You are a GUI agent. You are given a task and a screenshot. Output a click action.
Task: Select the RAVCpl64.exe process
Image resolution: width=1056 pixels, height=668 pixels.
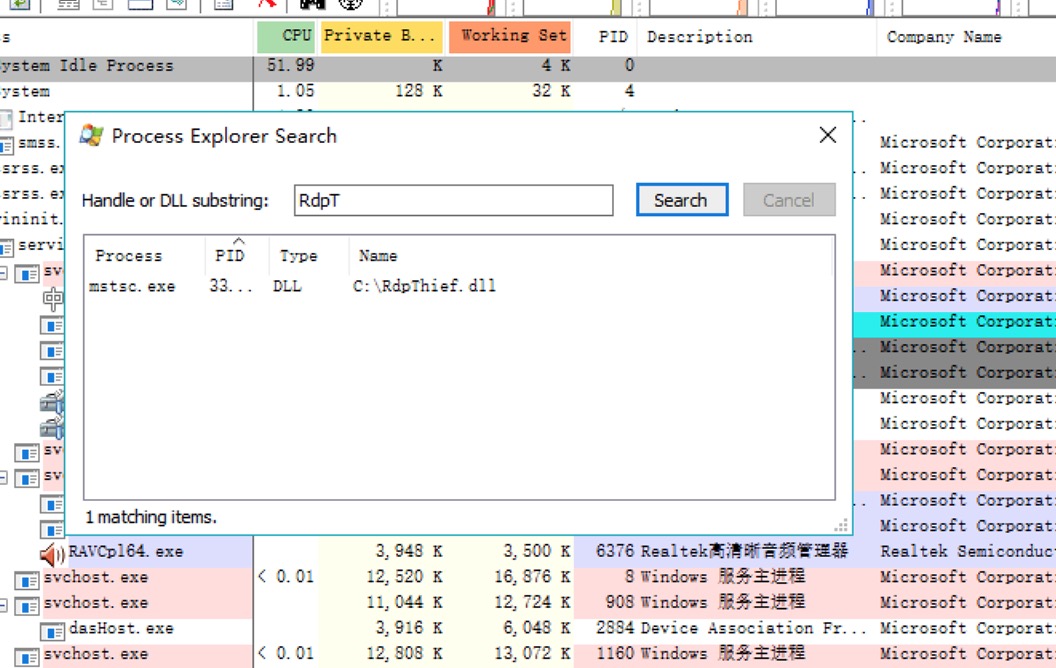point(126,552)
